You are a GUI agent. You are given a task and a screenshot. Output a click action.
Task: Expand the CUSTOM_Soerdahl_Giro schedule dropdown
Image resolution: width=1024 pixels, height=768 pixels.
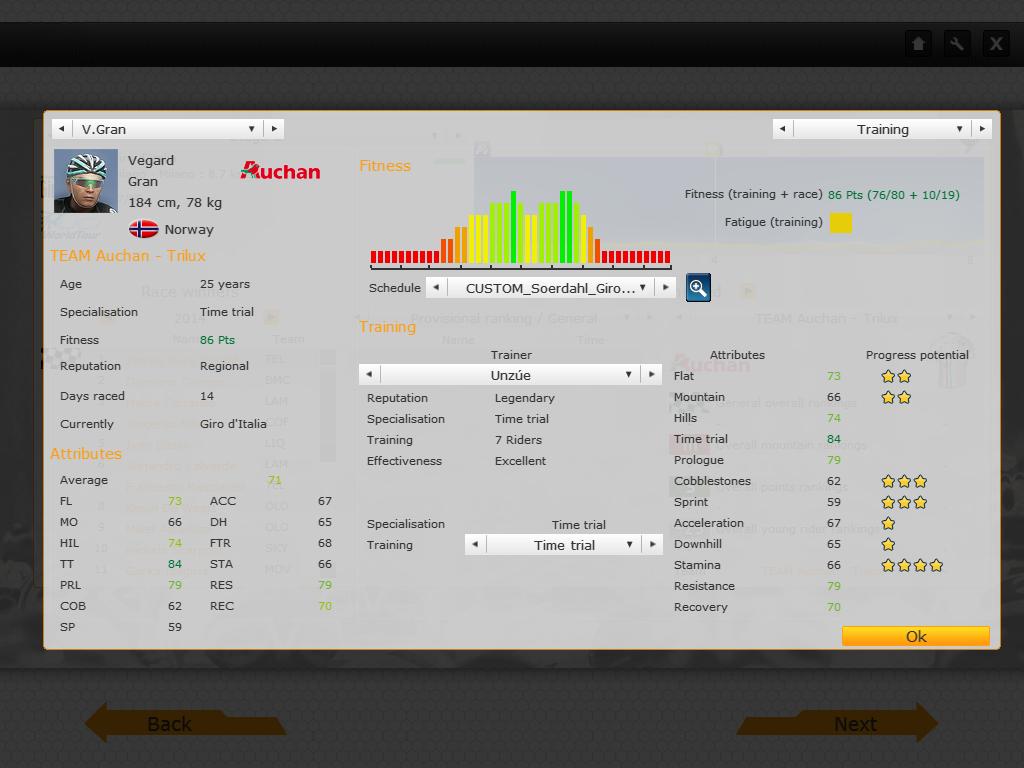point(643,288)
